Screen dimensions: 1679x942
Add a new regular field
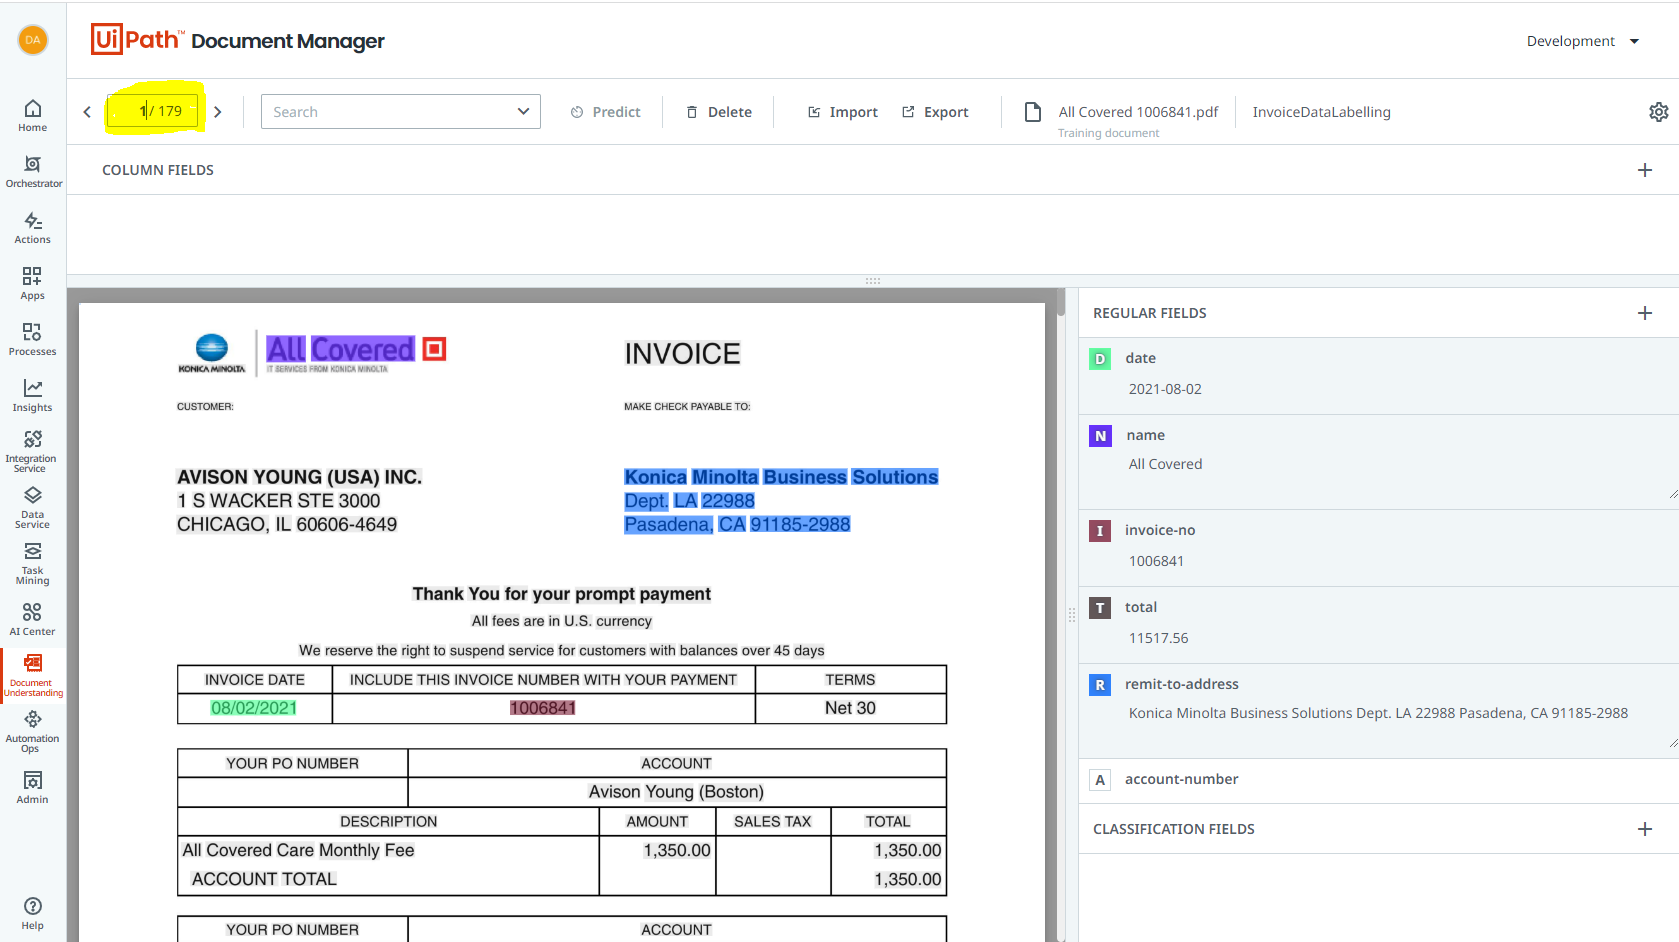[x=1645, y=313]
